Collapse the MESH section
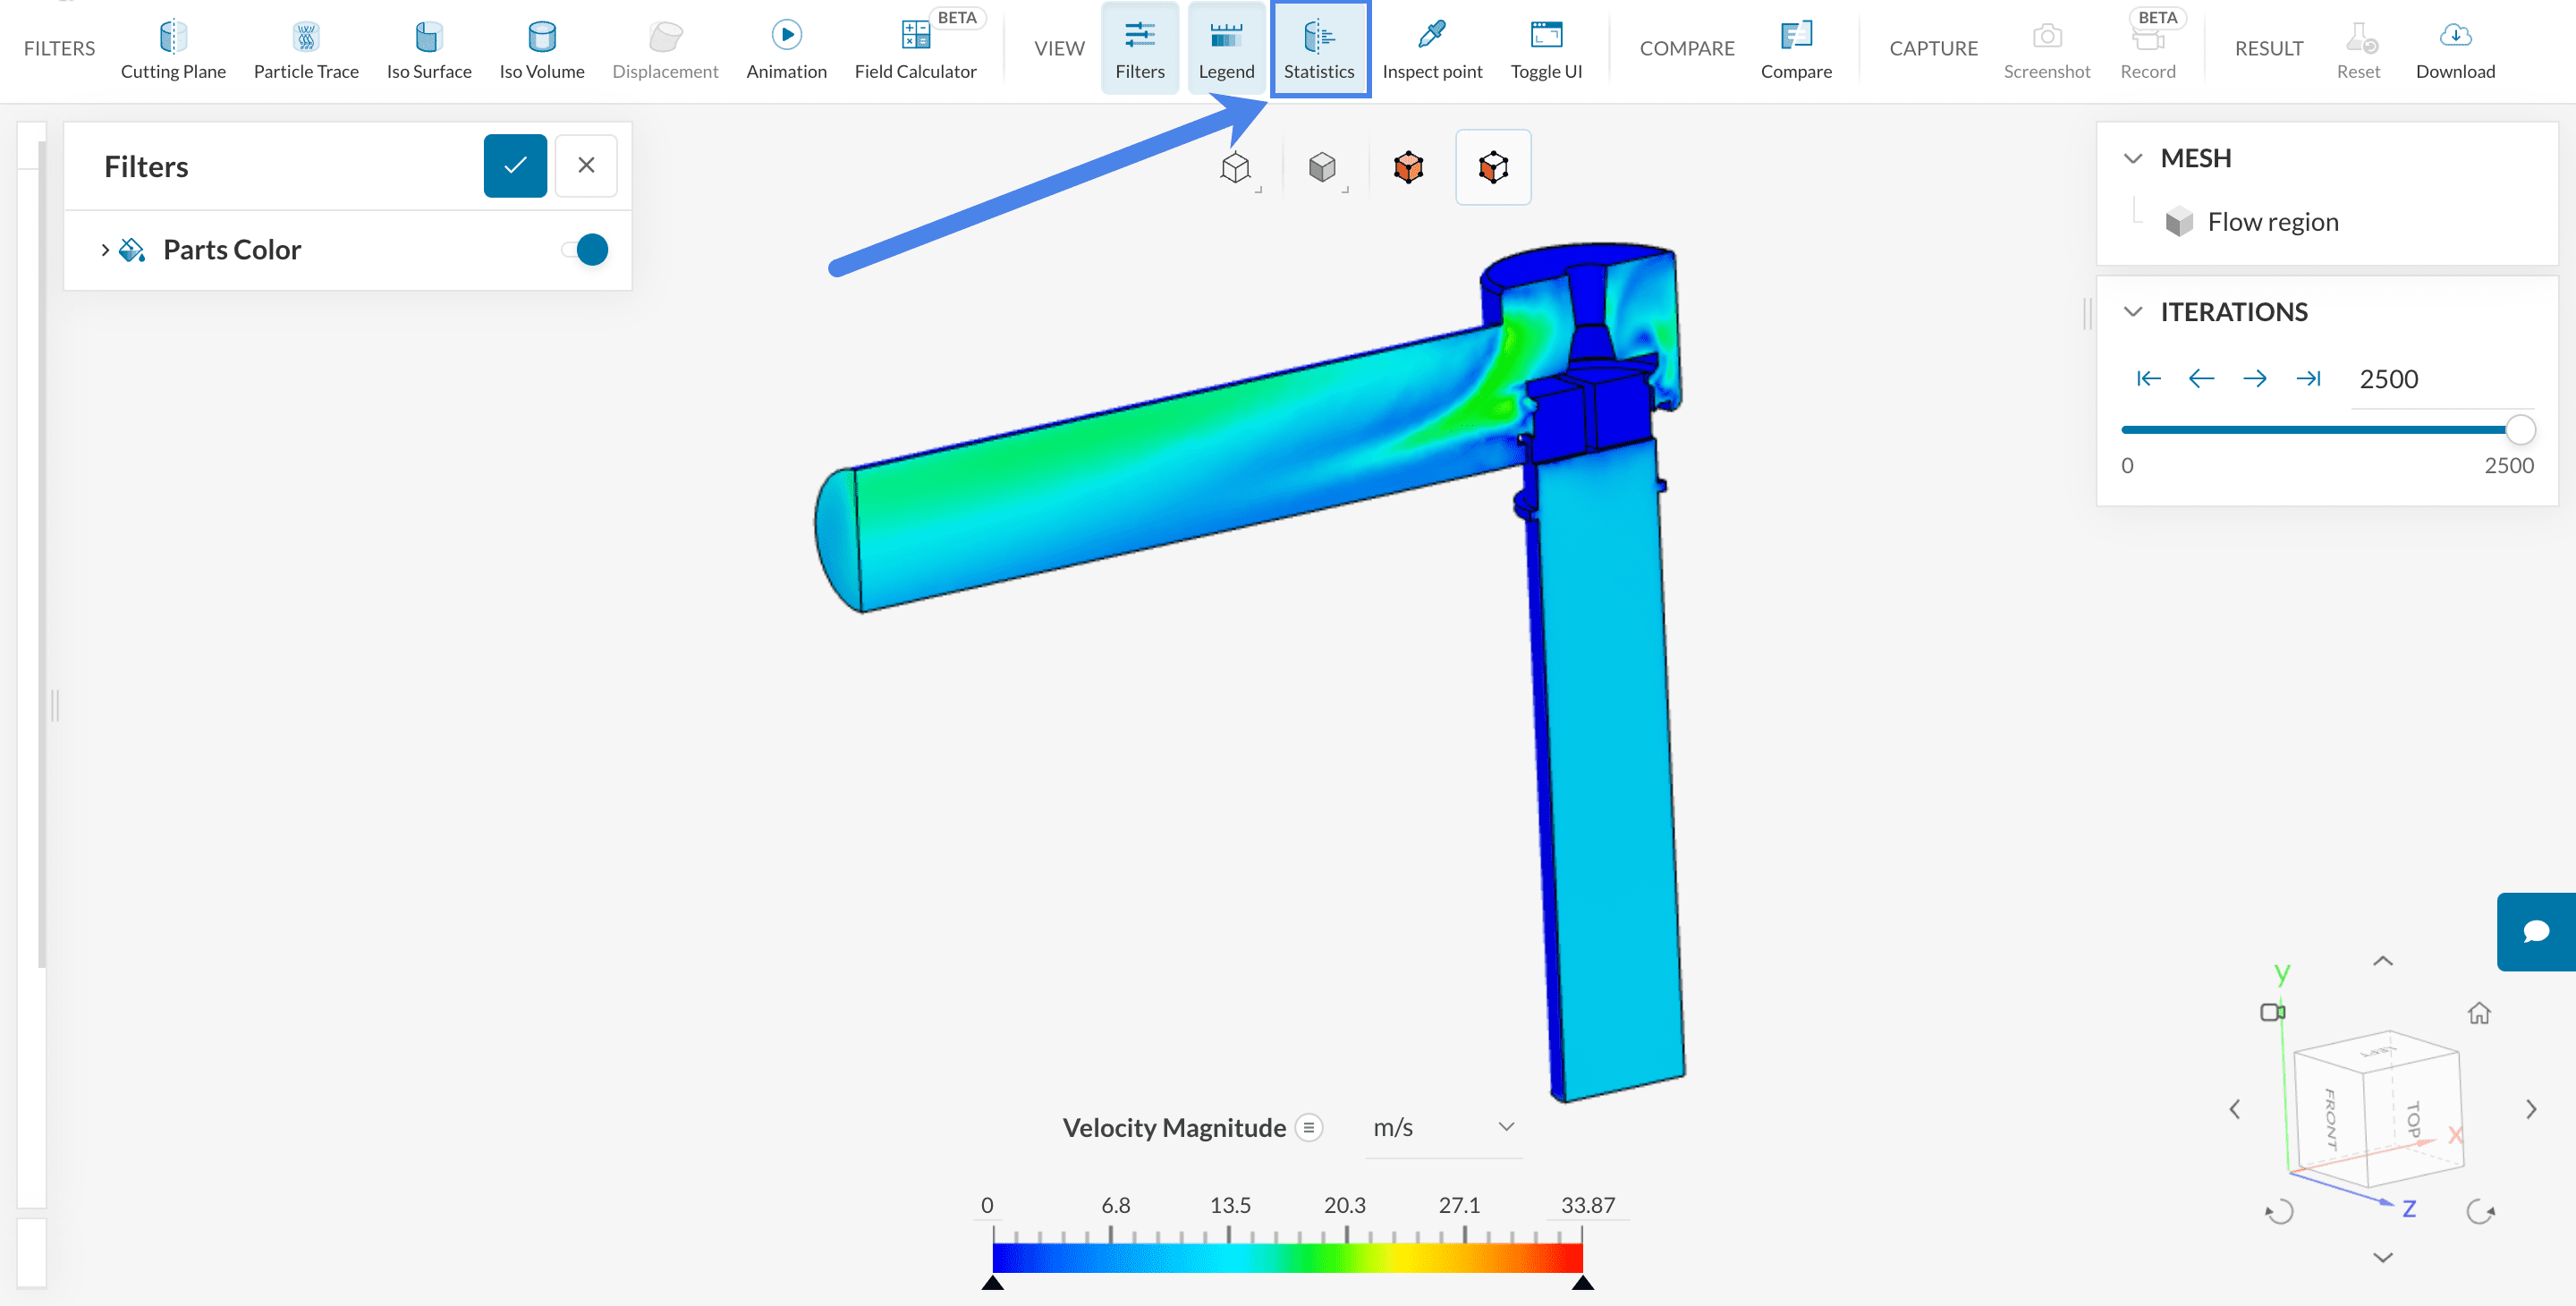 [x=2132, y=158]
